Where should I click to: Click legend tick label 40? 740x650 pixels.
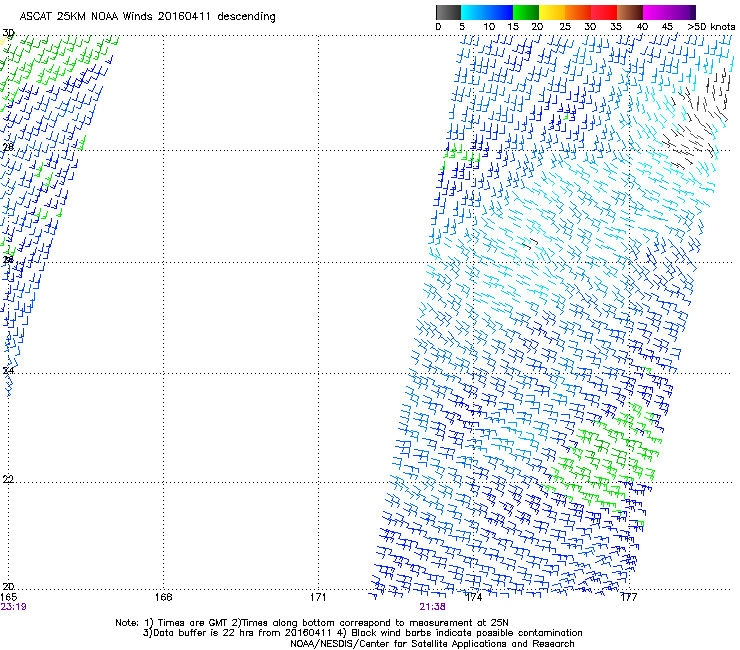(x=642, y=26)
